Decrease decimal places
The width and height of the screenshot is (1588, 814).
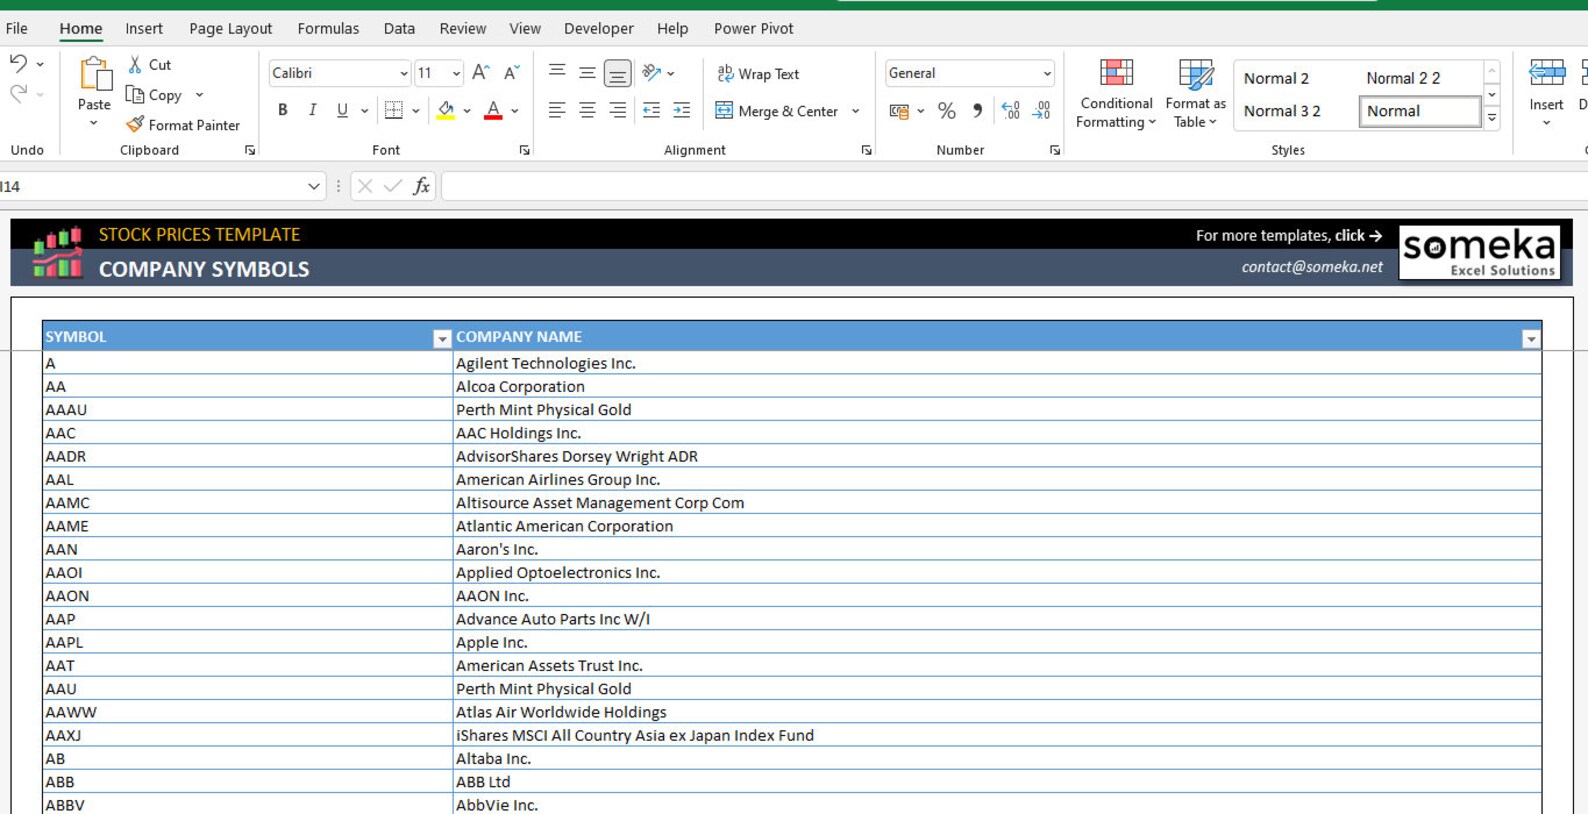coord(1042,111)
